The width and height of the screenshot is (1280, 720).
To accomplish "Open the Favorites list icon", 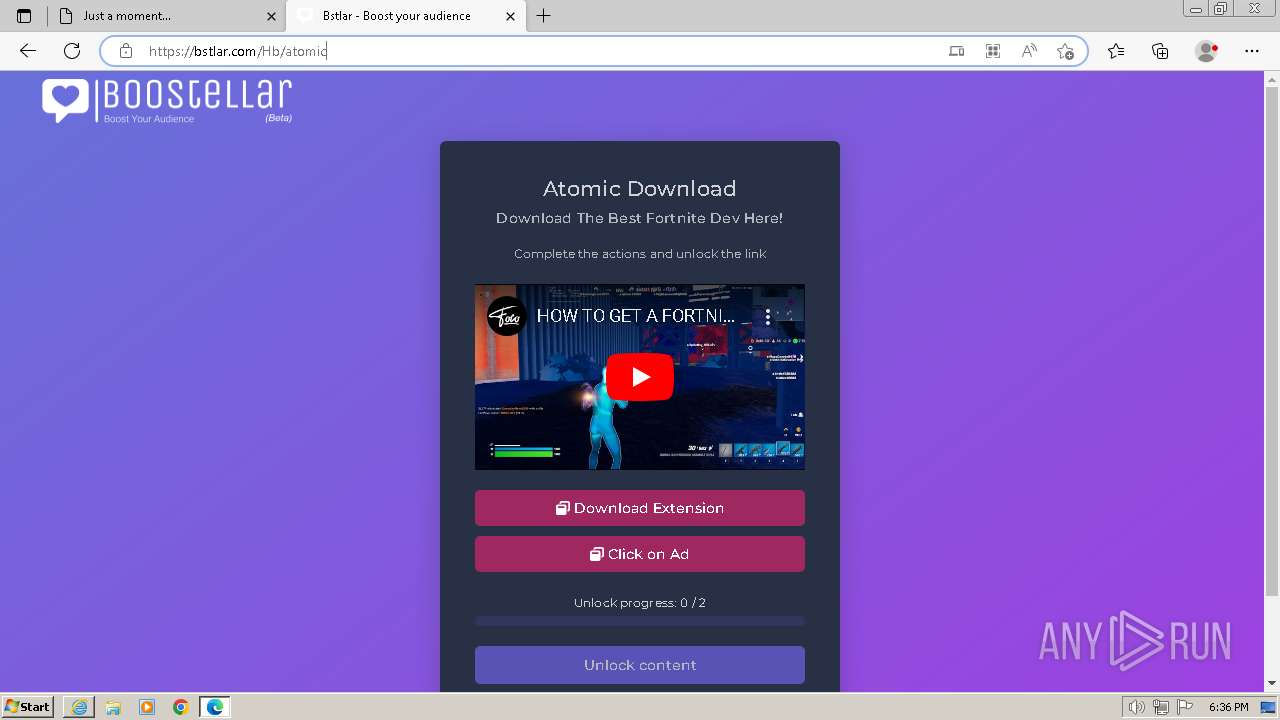I will 1116,51.
